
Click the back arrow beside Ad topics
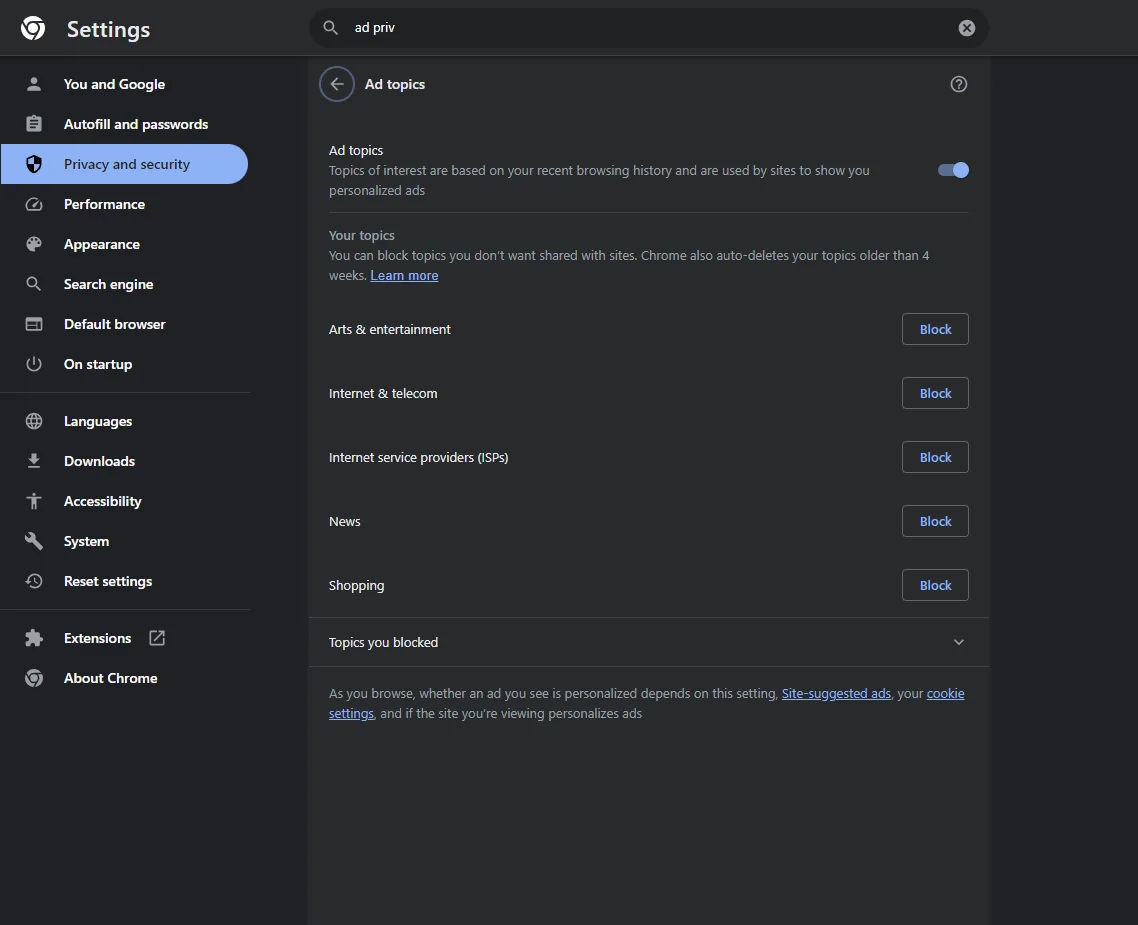click(337, 85)
